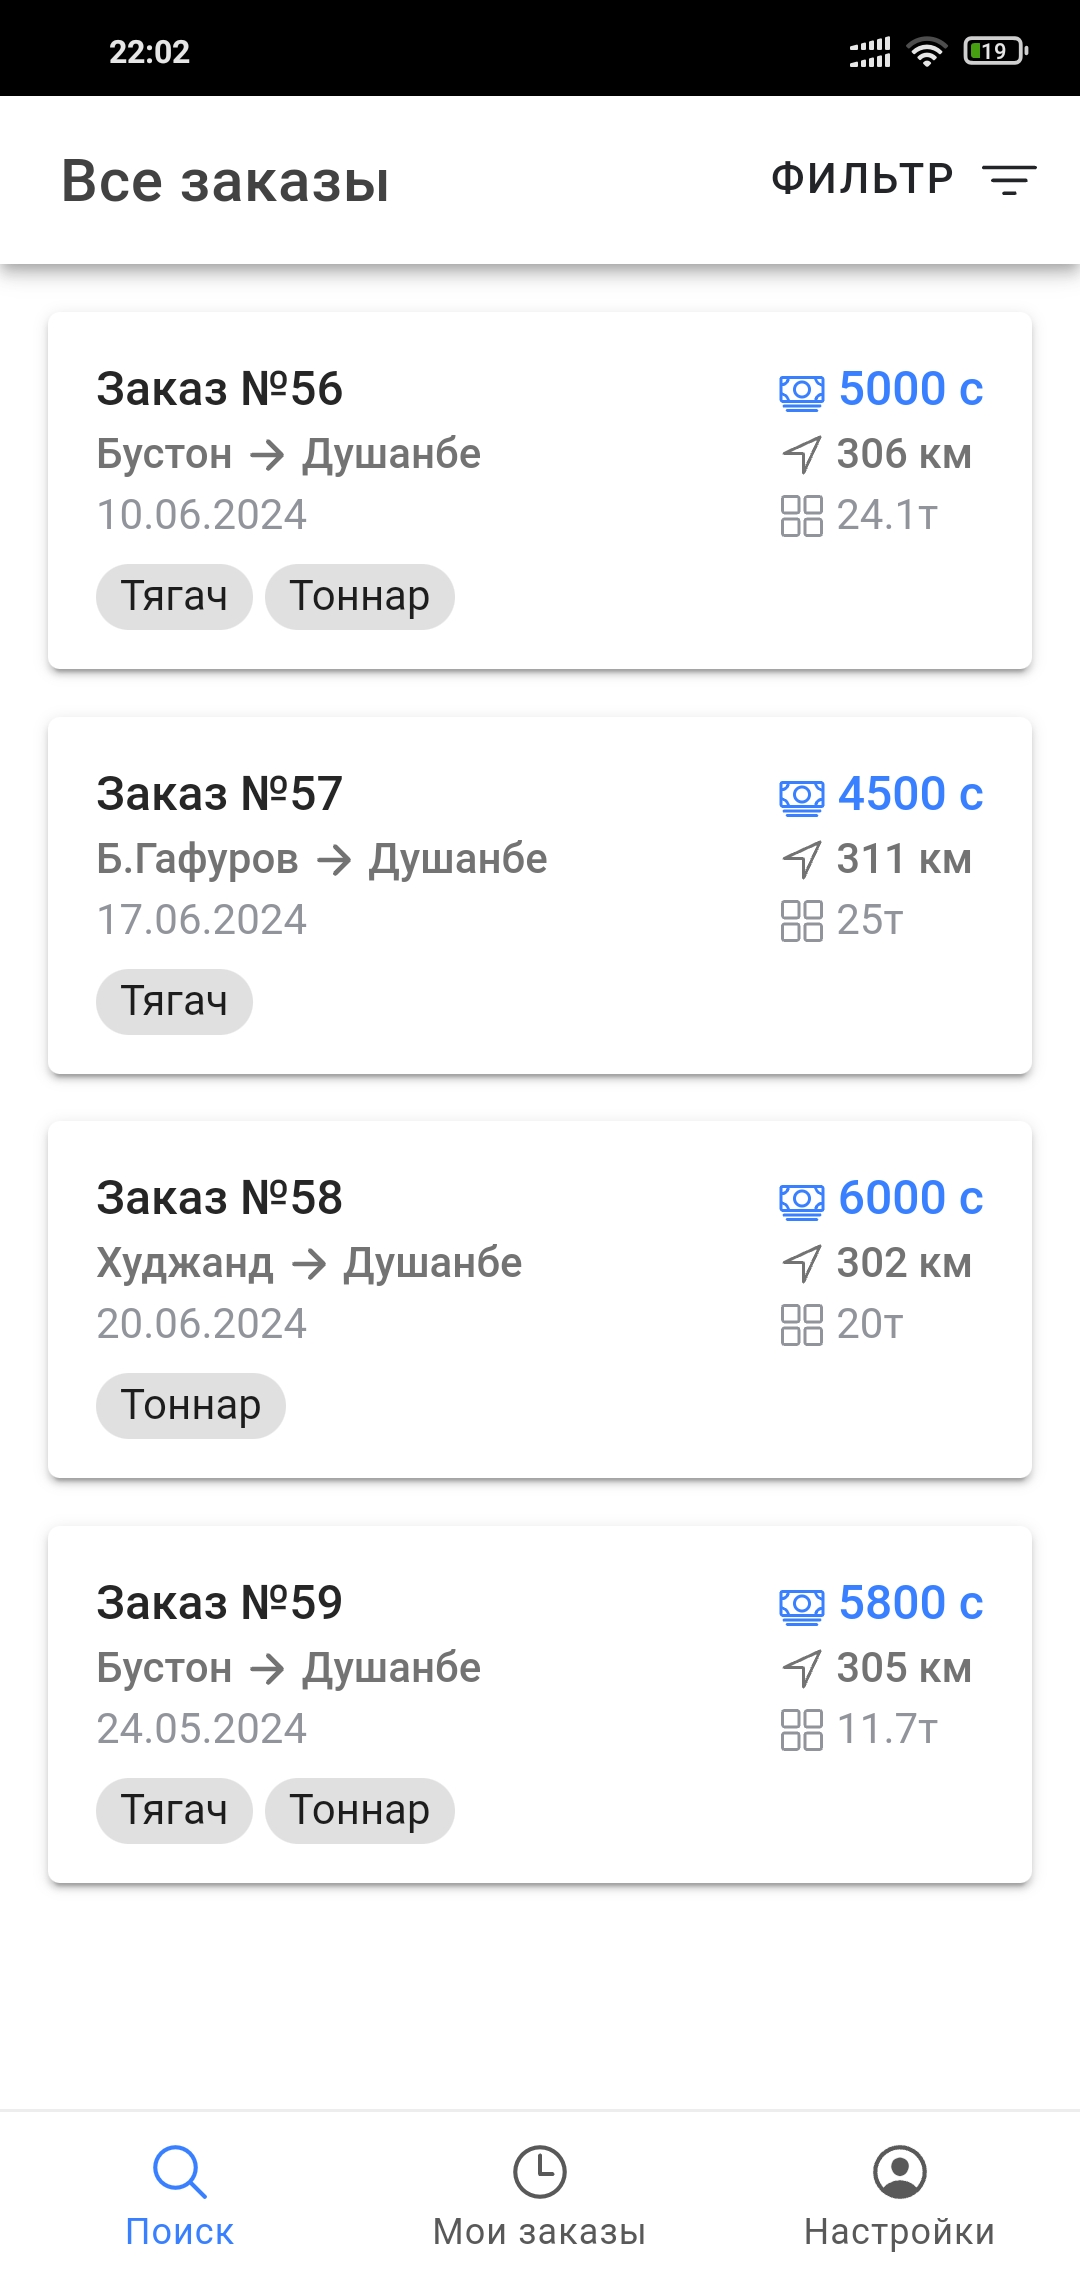Select the Тягач chip on order №57

pyautogui.click(x=174, y=1002)
